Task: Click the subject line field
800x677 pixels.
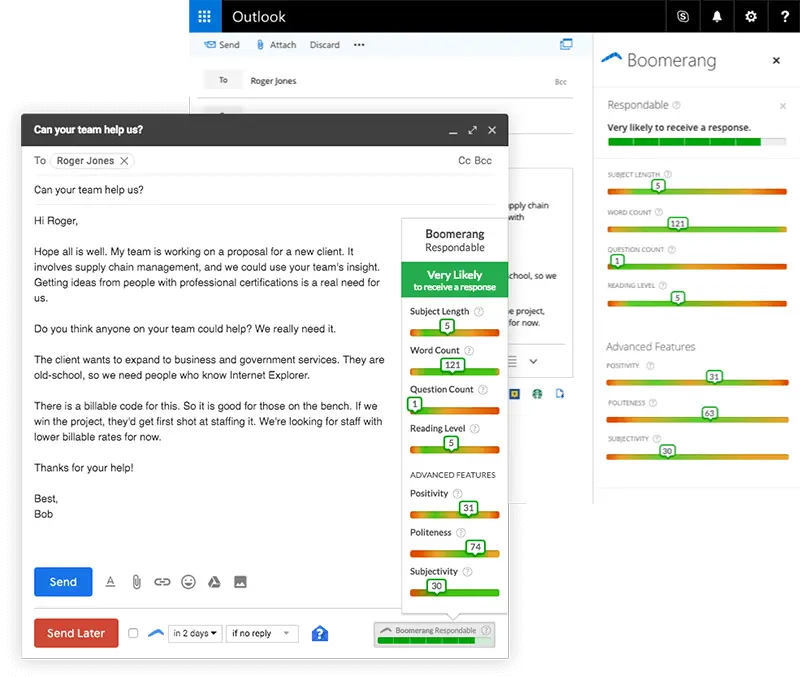Action: [x=264, y=190]
